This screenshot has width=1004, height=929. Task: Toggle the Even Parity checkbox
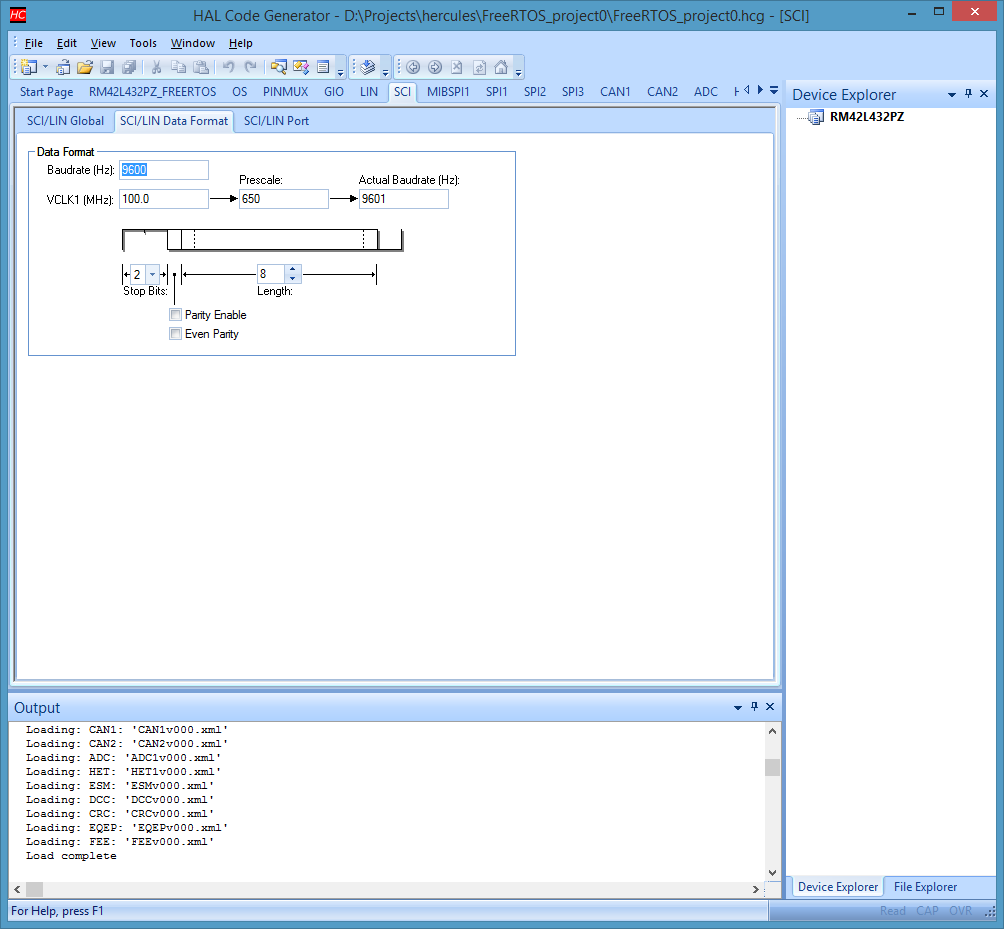click(x=175, y=334)
